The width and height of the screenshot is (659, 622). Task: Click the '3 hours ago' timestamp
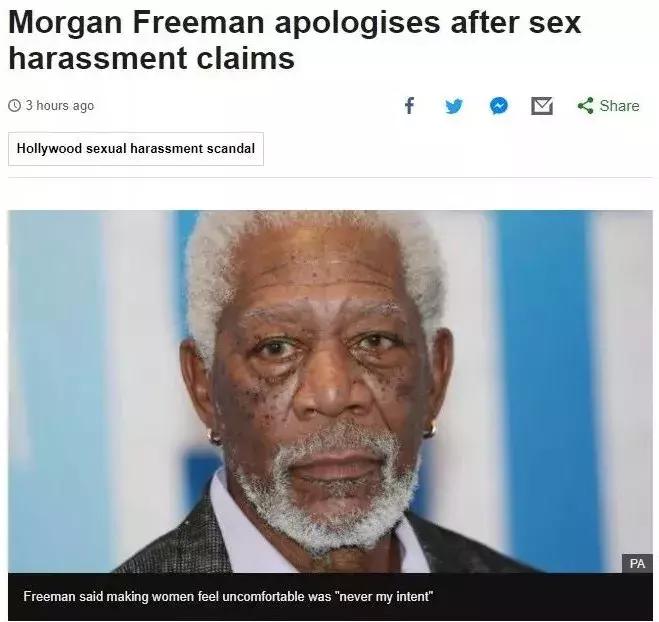[60, 105]
